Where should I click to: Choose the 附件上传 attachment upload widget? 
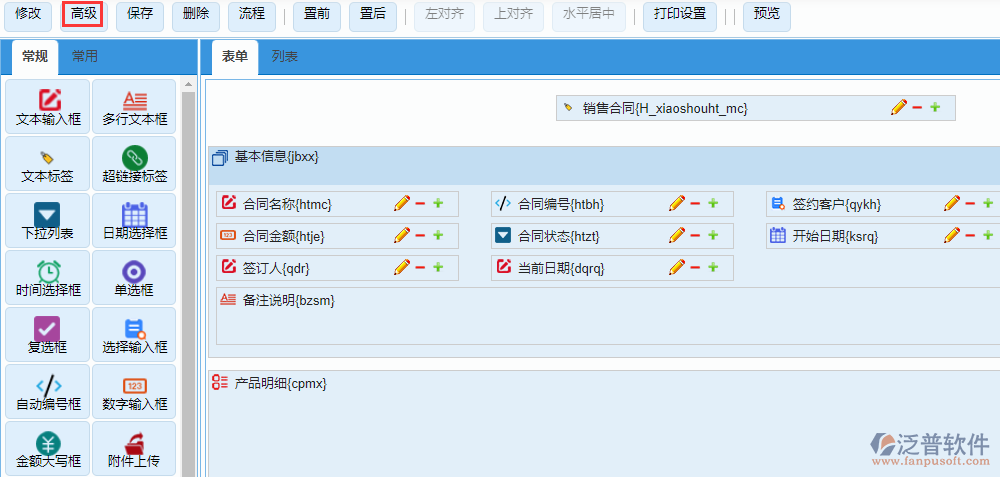tap(134, 450)
